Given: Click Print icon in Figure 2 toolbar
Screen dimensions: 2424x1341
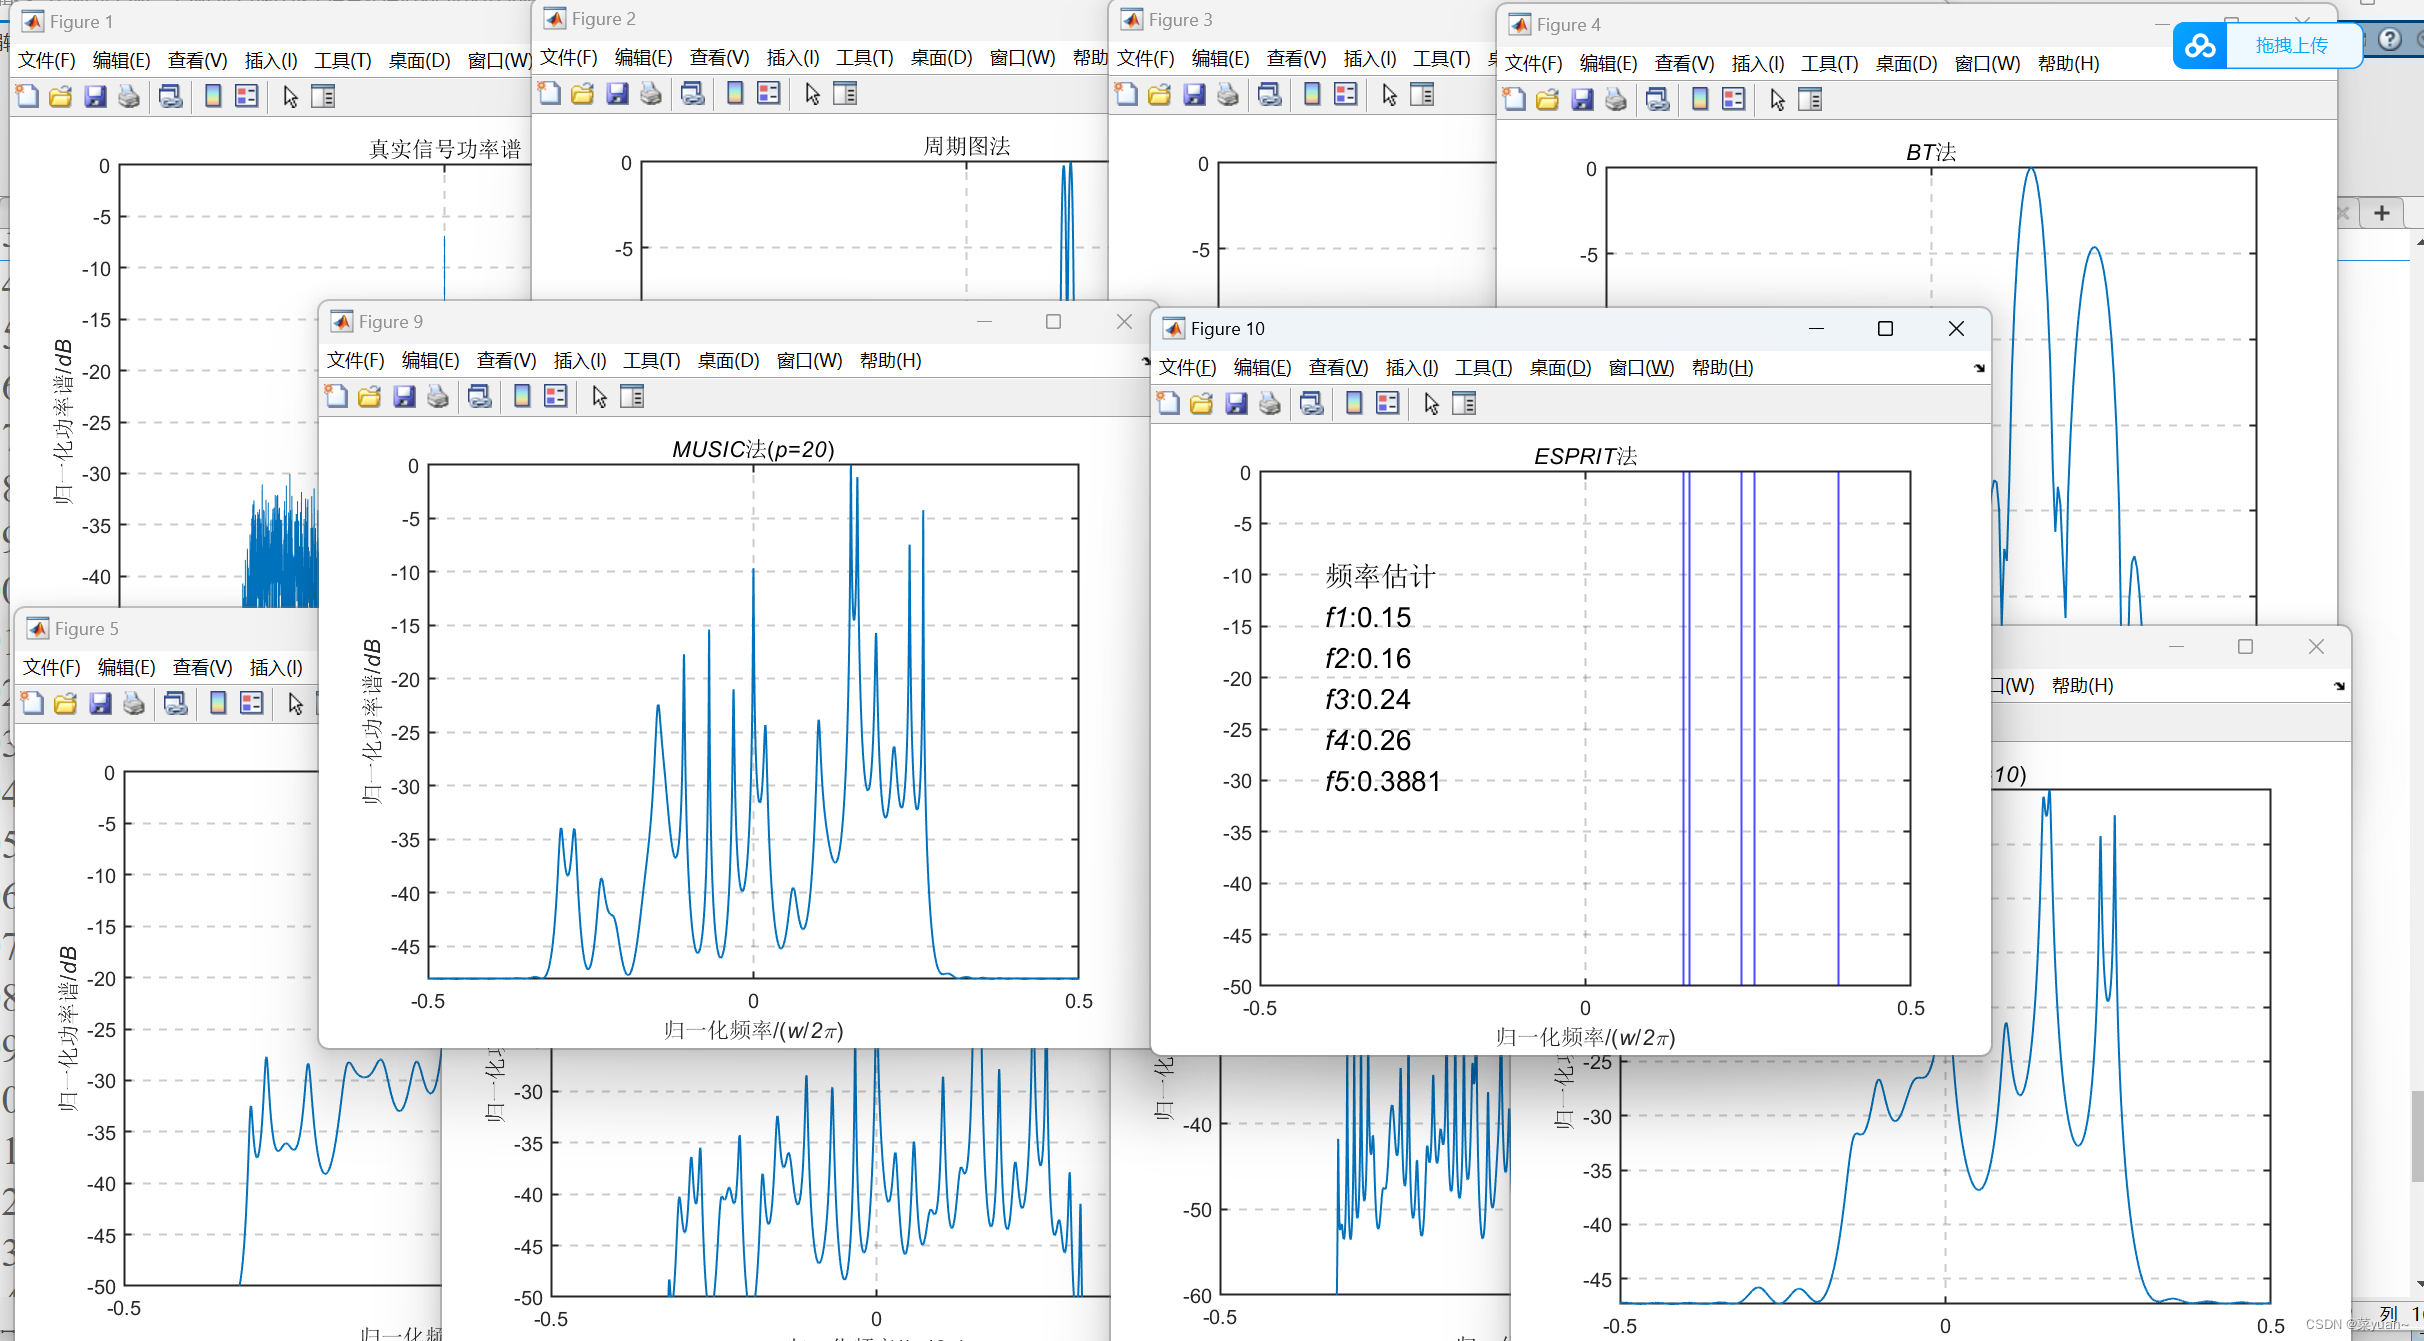Looking at the screenshot, I should [651, 94].
